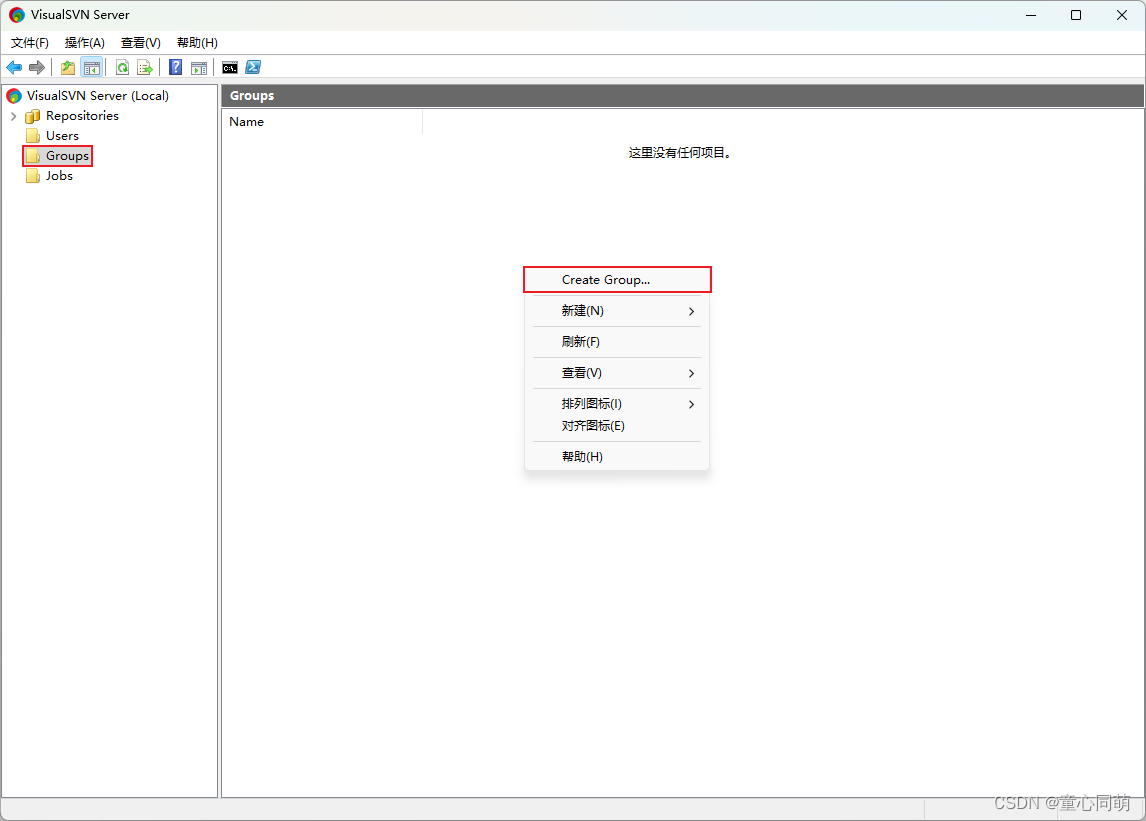Expand the Repositories tree node
The height and width of the screenshot is (821, 1146).
tap(13, 116)
